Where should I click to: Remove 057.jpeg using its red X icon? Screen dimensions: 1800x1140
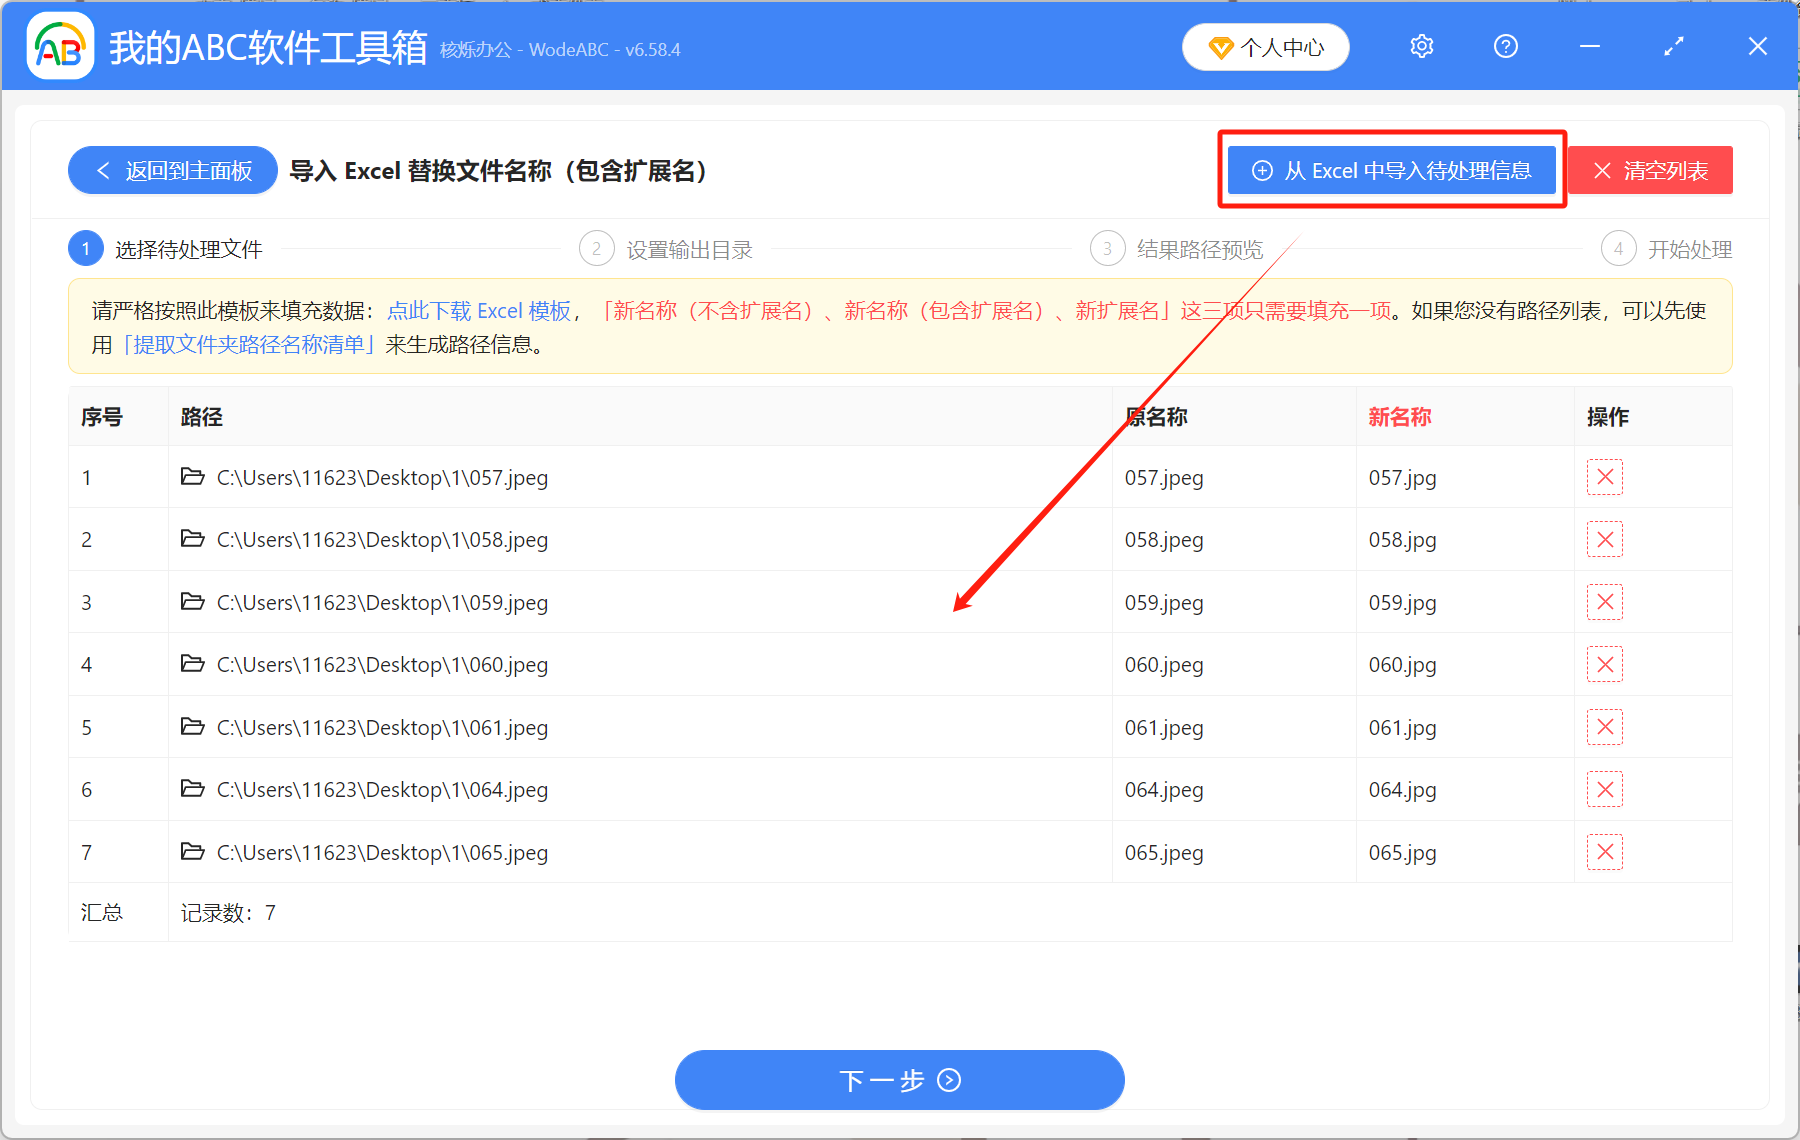point(1605,477)
